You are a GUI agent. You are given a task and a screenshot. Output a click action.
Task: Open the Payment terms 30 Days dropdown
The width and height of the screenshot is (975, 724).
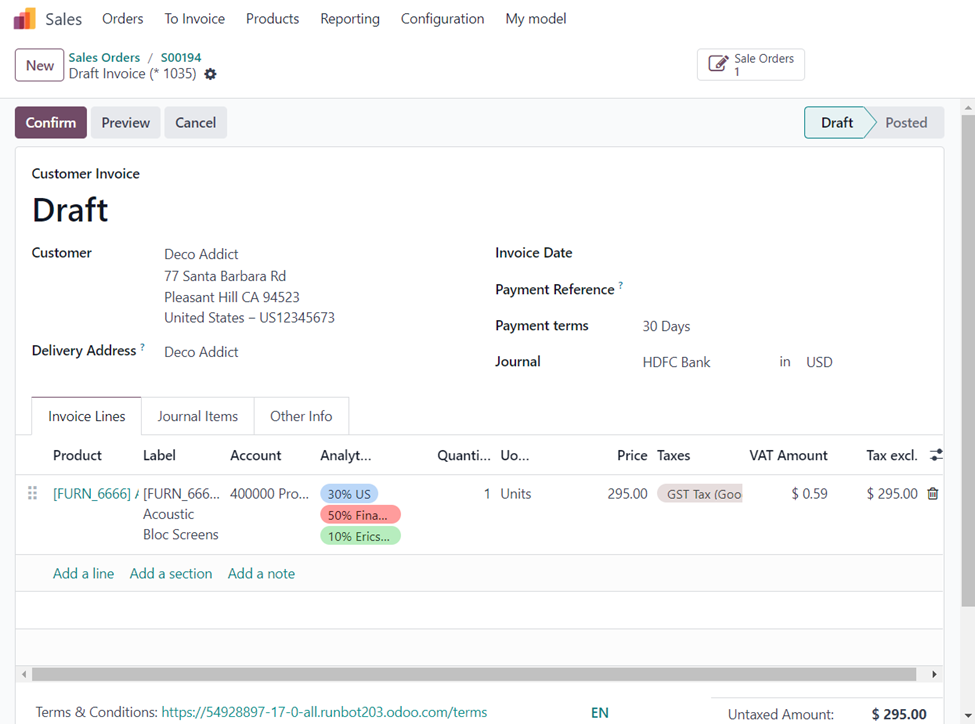tap(700, 326)
